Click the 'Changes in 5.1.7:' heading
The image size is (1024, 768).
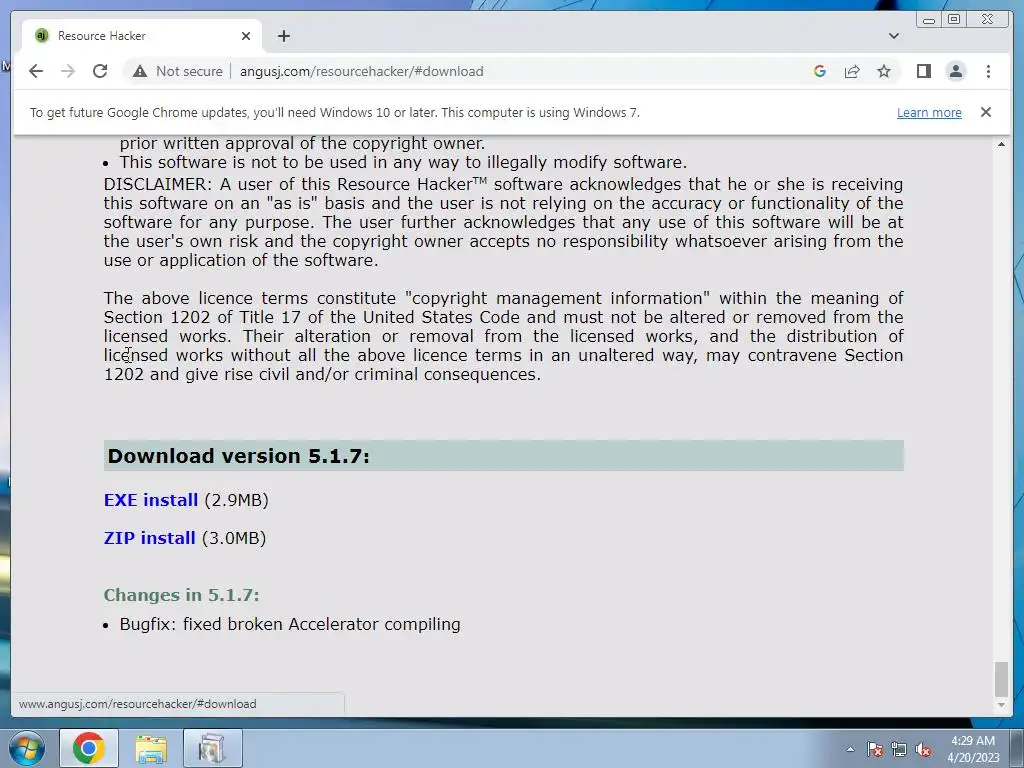[182, 595]
